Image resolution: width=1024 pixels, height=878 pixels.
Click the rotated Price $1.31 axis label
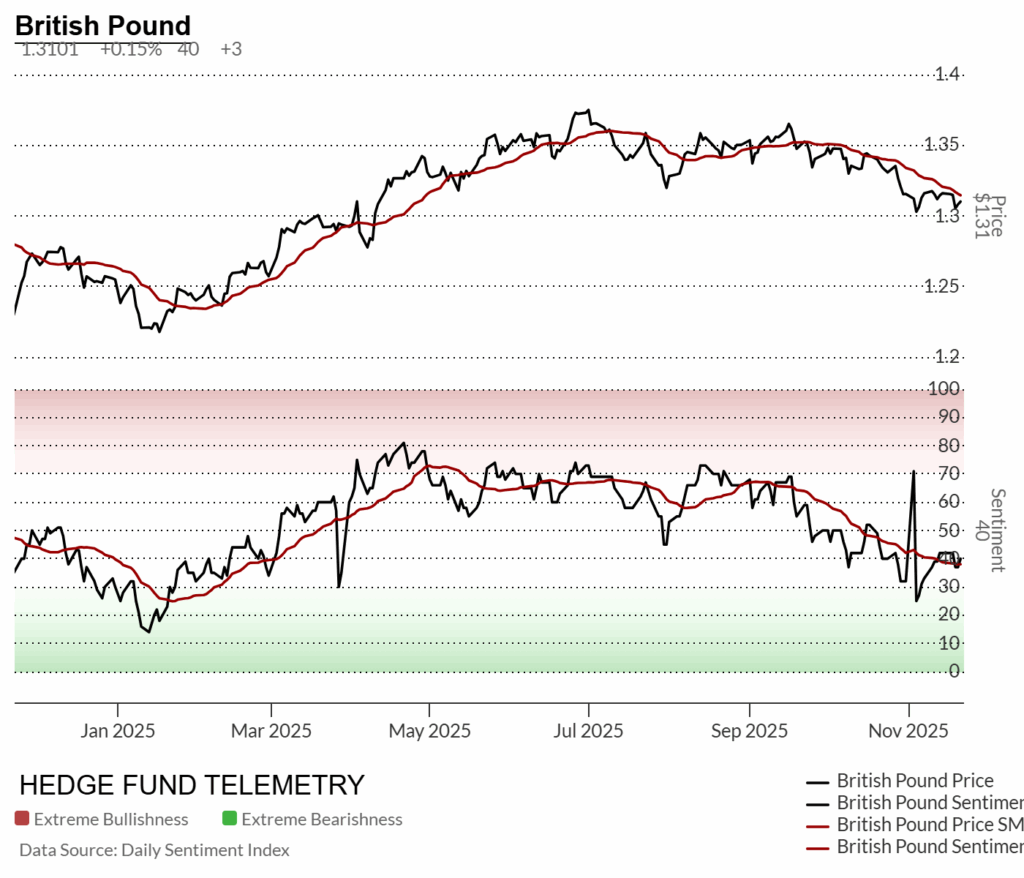pos(990,215)
